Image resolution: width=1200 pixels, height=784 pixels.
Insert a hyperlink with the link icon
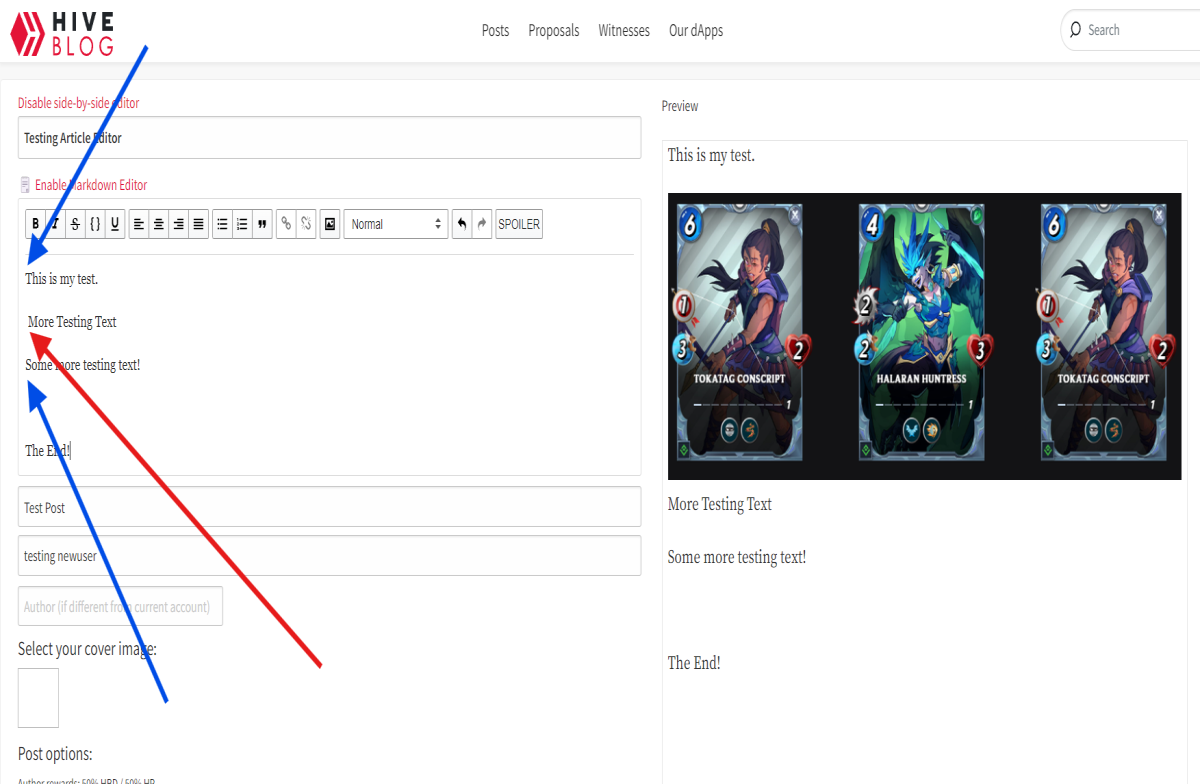[286, 224]
